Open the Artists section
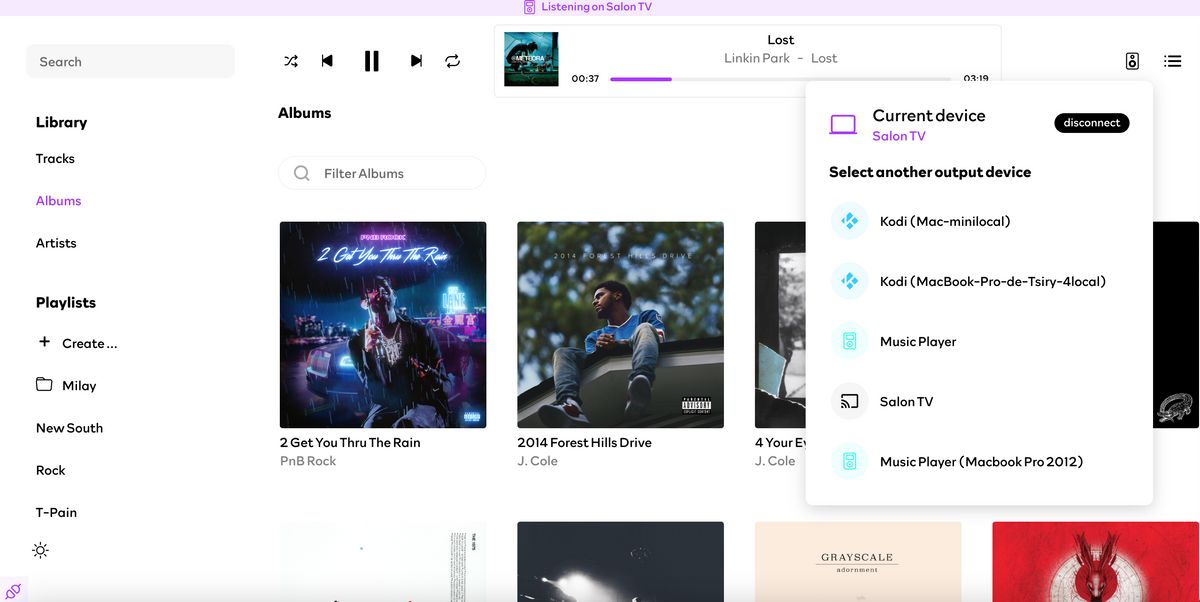Image resolution: width=1200 pixels, height=602 pixels. click(56, 242)
